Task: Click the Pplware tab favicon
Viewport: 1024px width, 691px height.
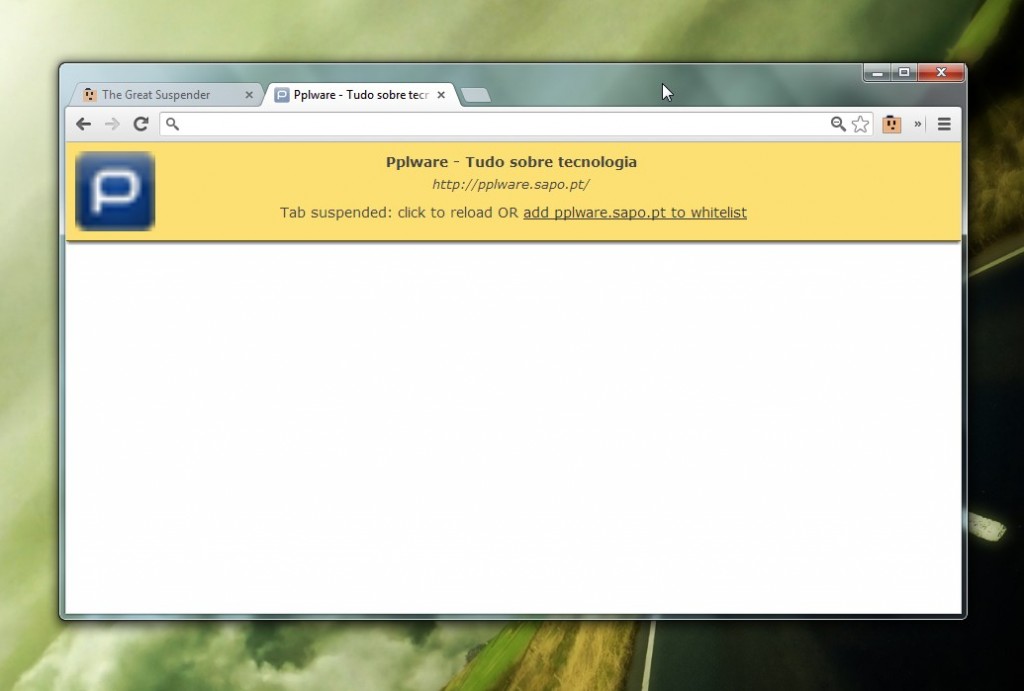Action: [x=281, y=95]
